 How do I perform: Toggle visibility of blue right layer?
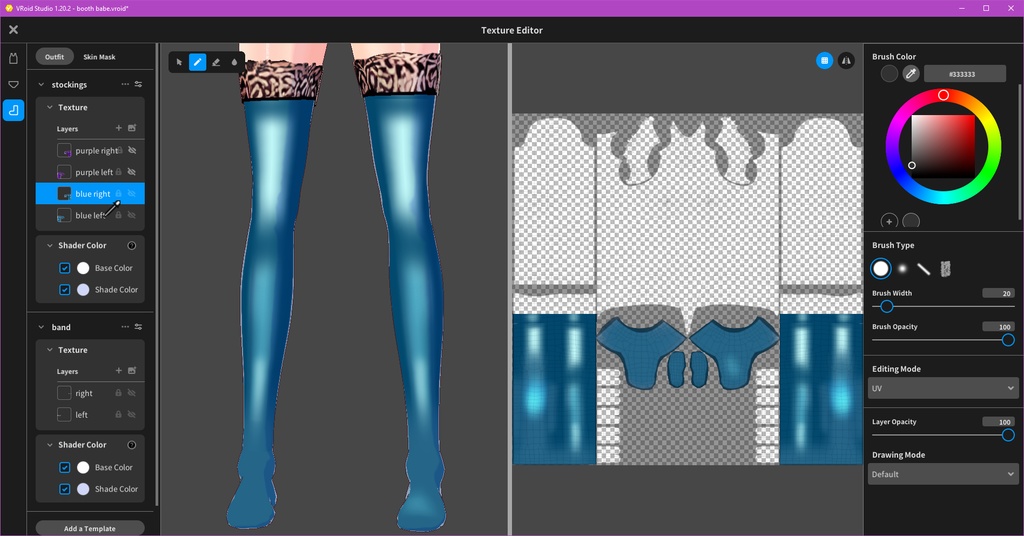coord(132,194)
